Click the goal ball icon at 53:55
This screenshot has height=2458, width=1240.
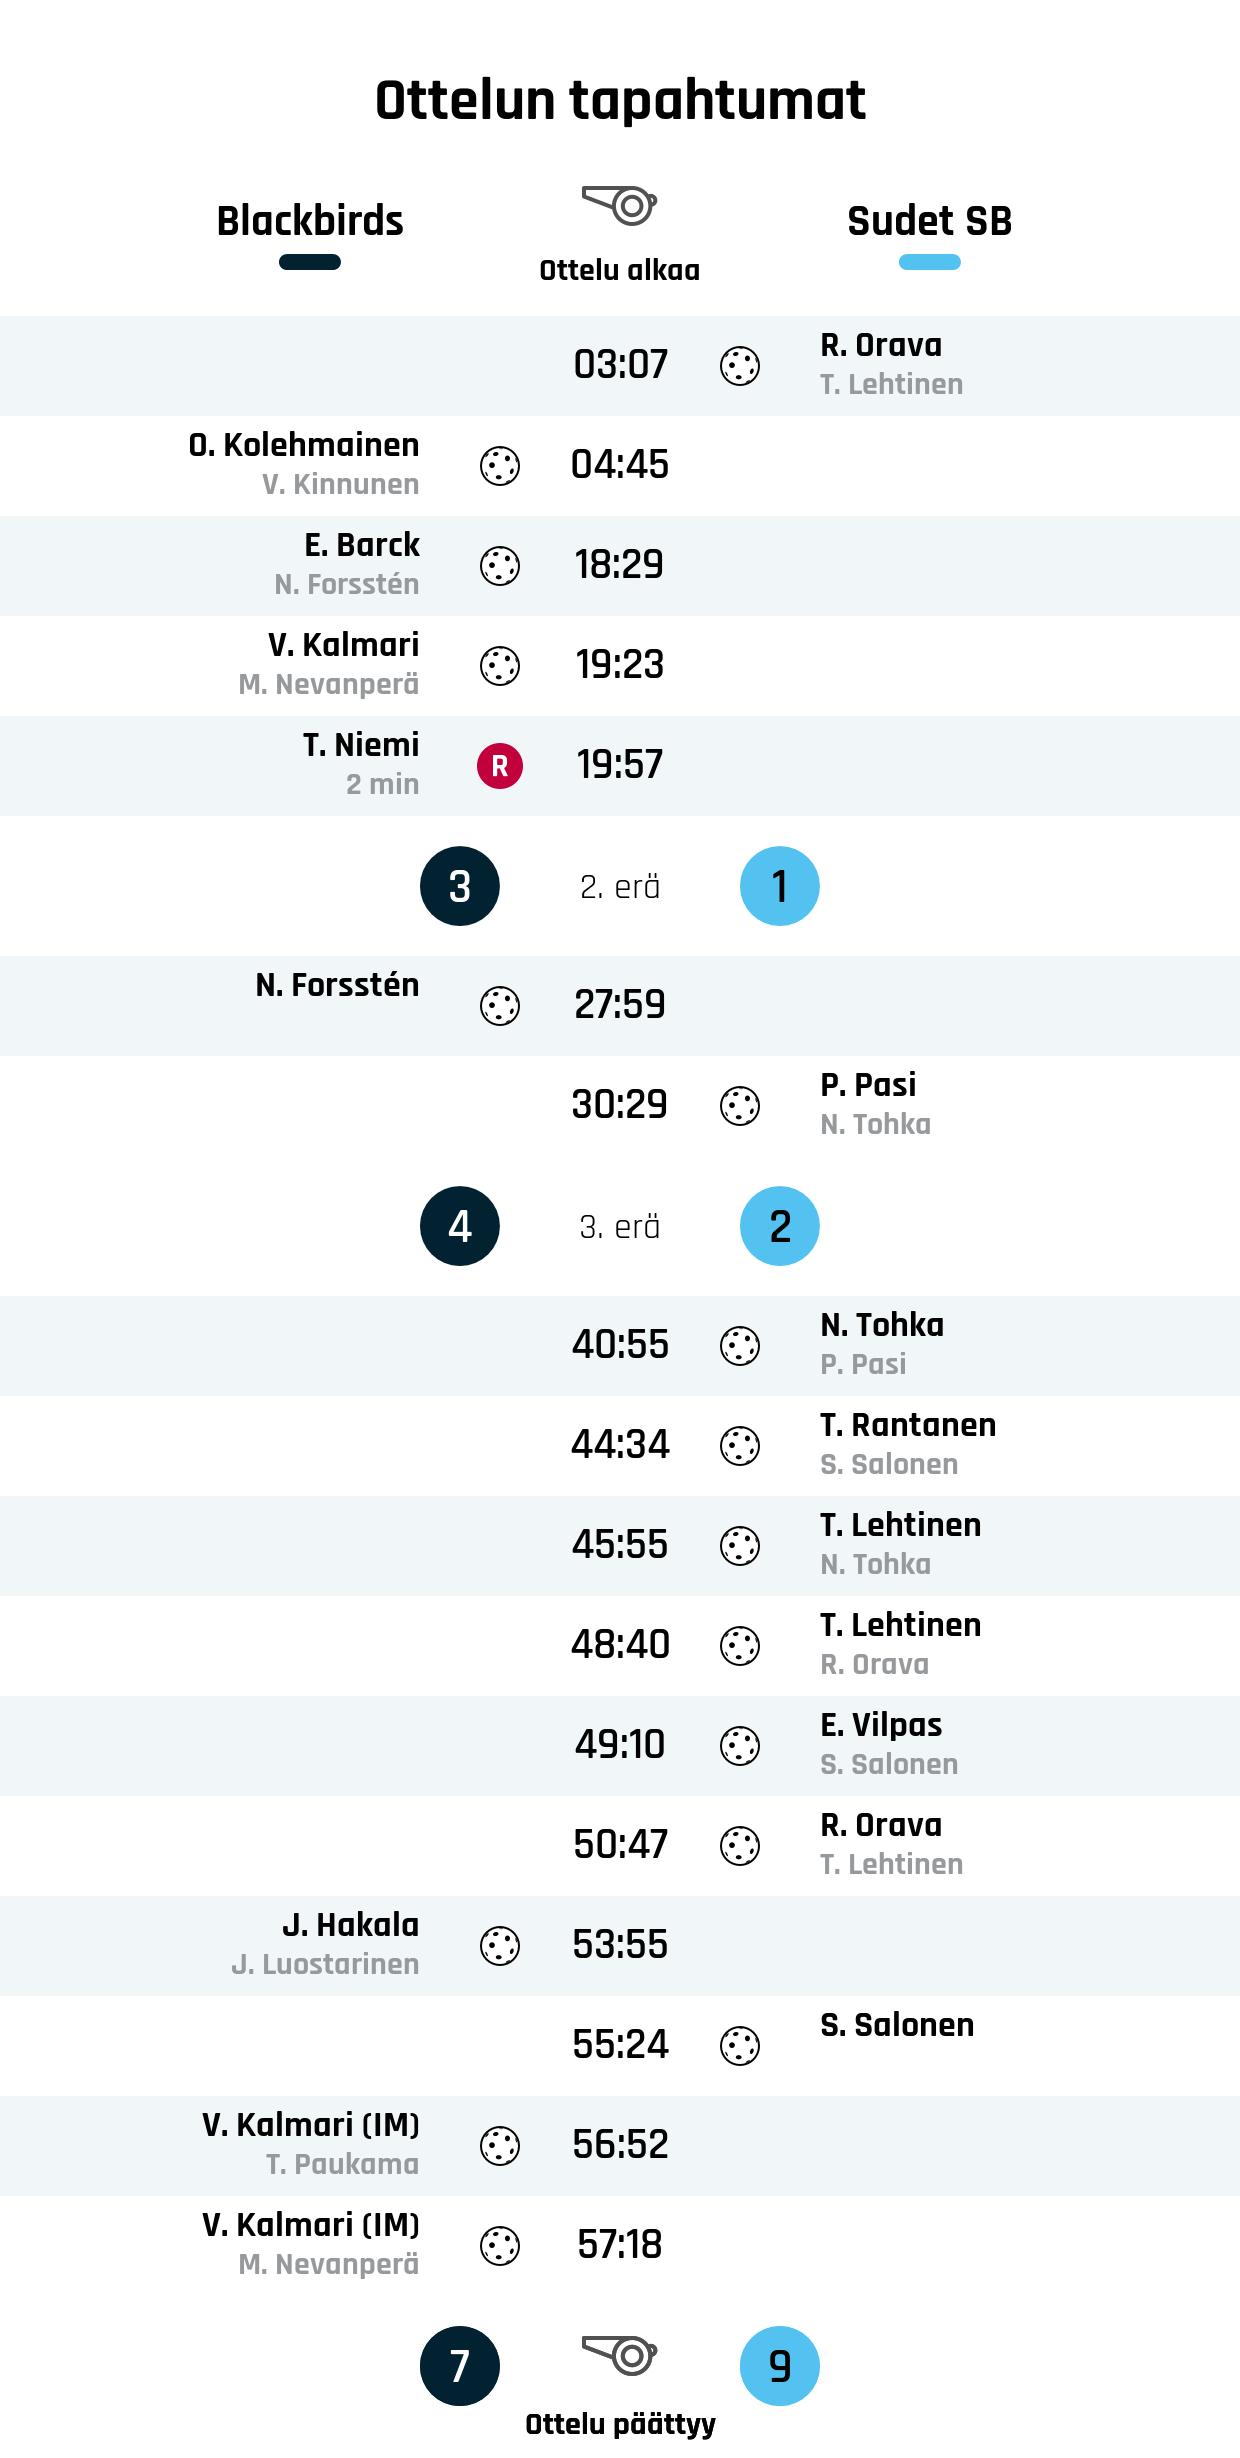[500, 1946]
